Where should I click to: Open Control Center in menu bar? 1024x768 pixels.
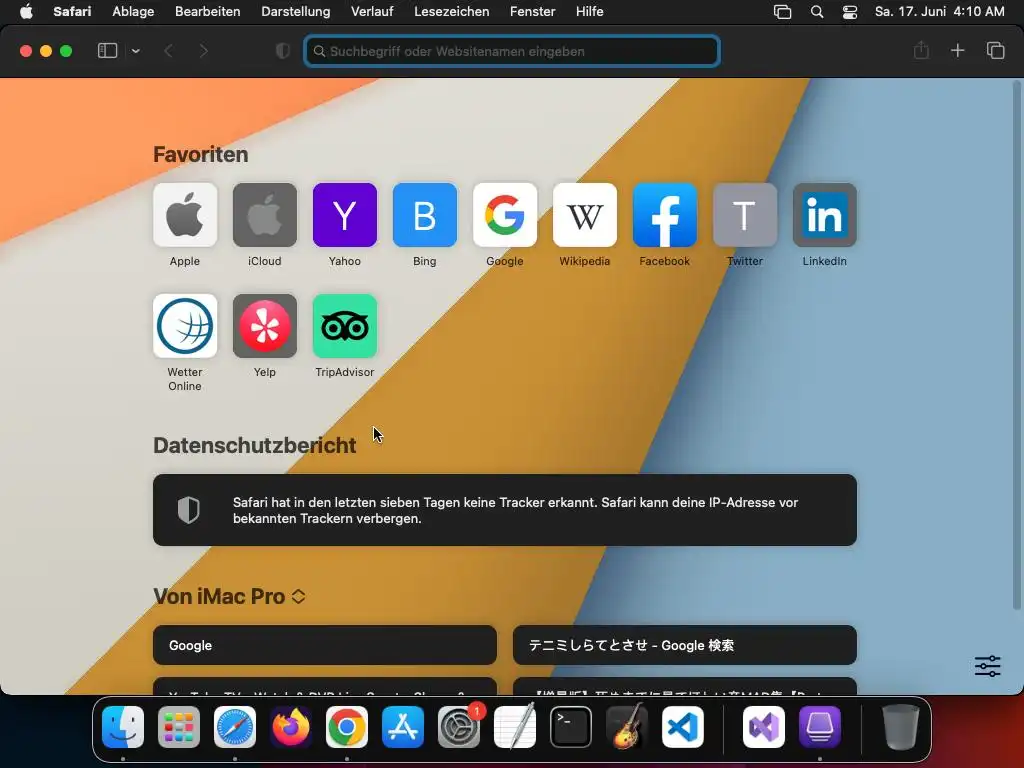(850, 12)
